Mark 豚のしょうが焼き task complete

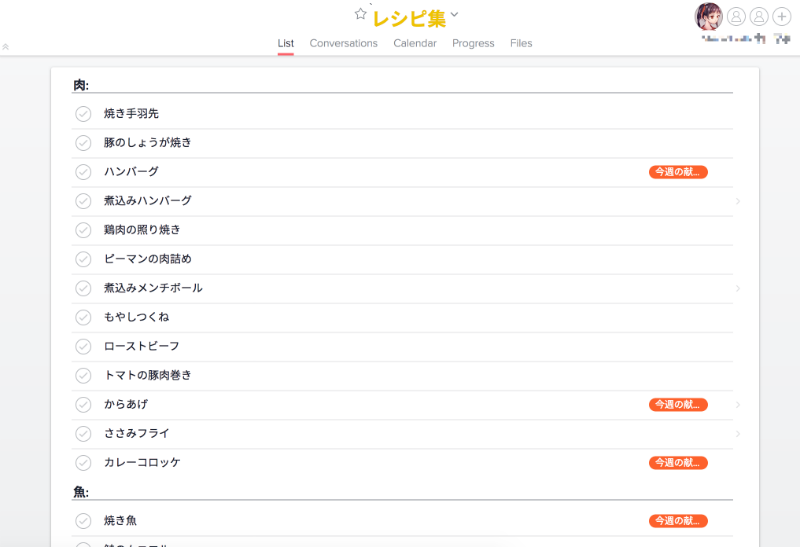coord(83,143)
